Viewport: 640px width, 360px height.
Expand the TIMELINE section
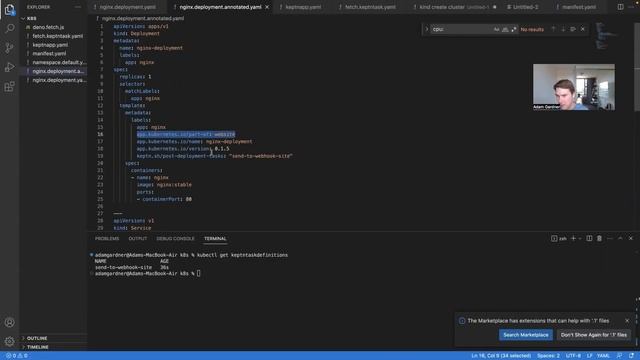pyautogui.click(x=53, y=347)
